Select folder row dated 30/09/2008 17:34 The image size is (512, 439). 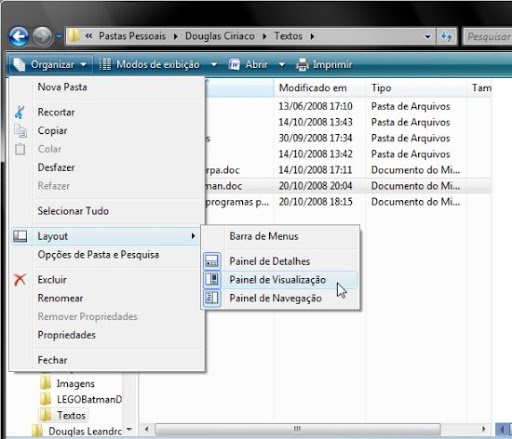coord(315,138)
